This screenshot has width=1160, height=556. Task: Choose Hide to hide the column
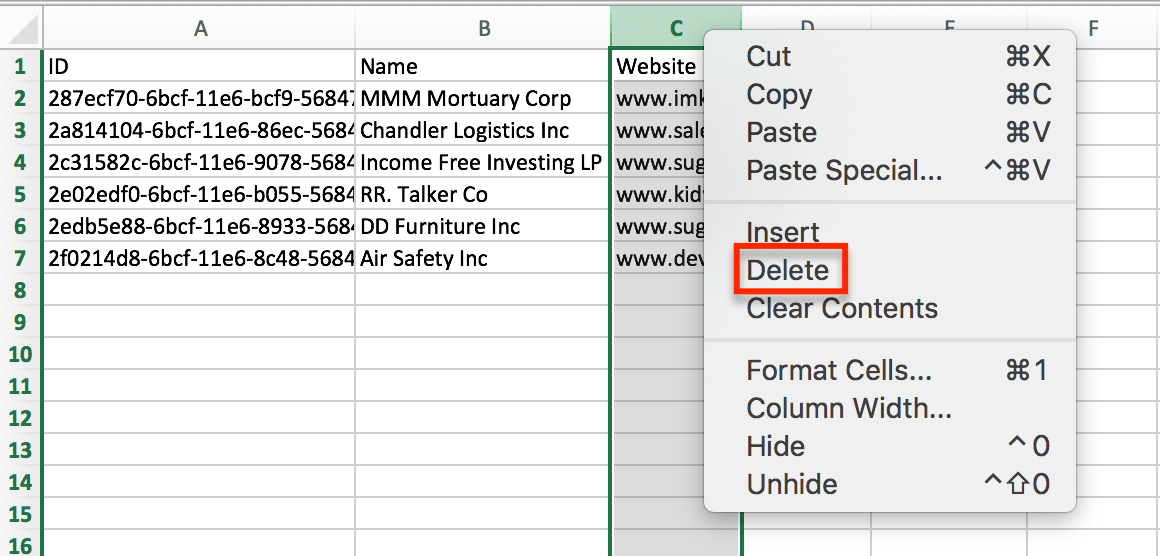(889, 447)
